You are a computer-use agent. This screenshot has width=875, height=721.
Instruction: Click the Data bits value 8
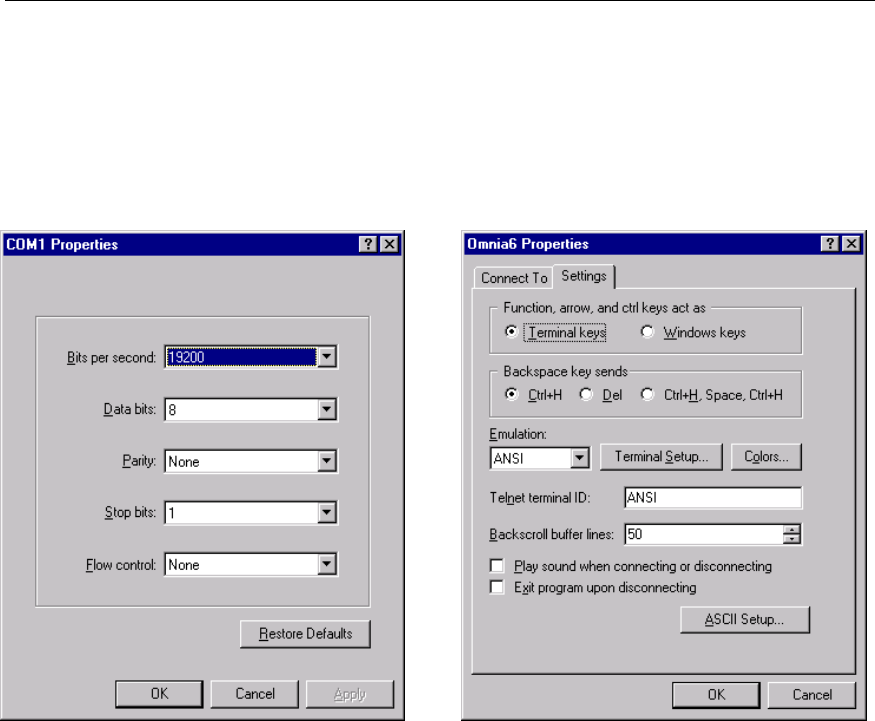(172, 410)
